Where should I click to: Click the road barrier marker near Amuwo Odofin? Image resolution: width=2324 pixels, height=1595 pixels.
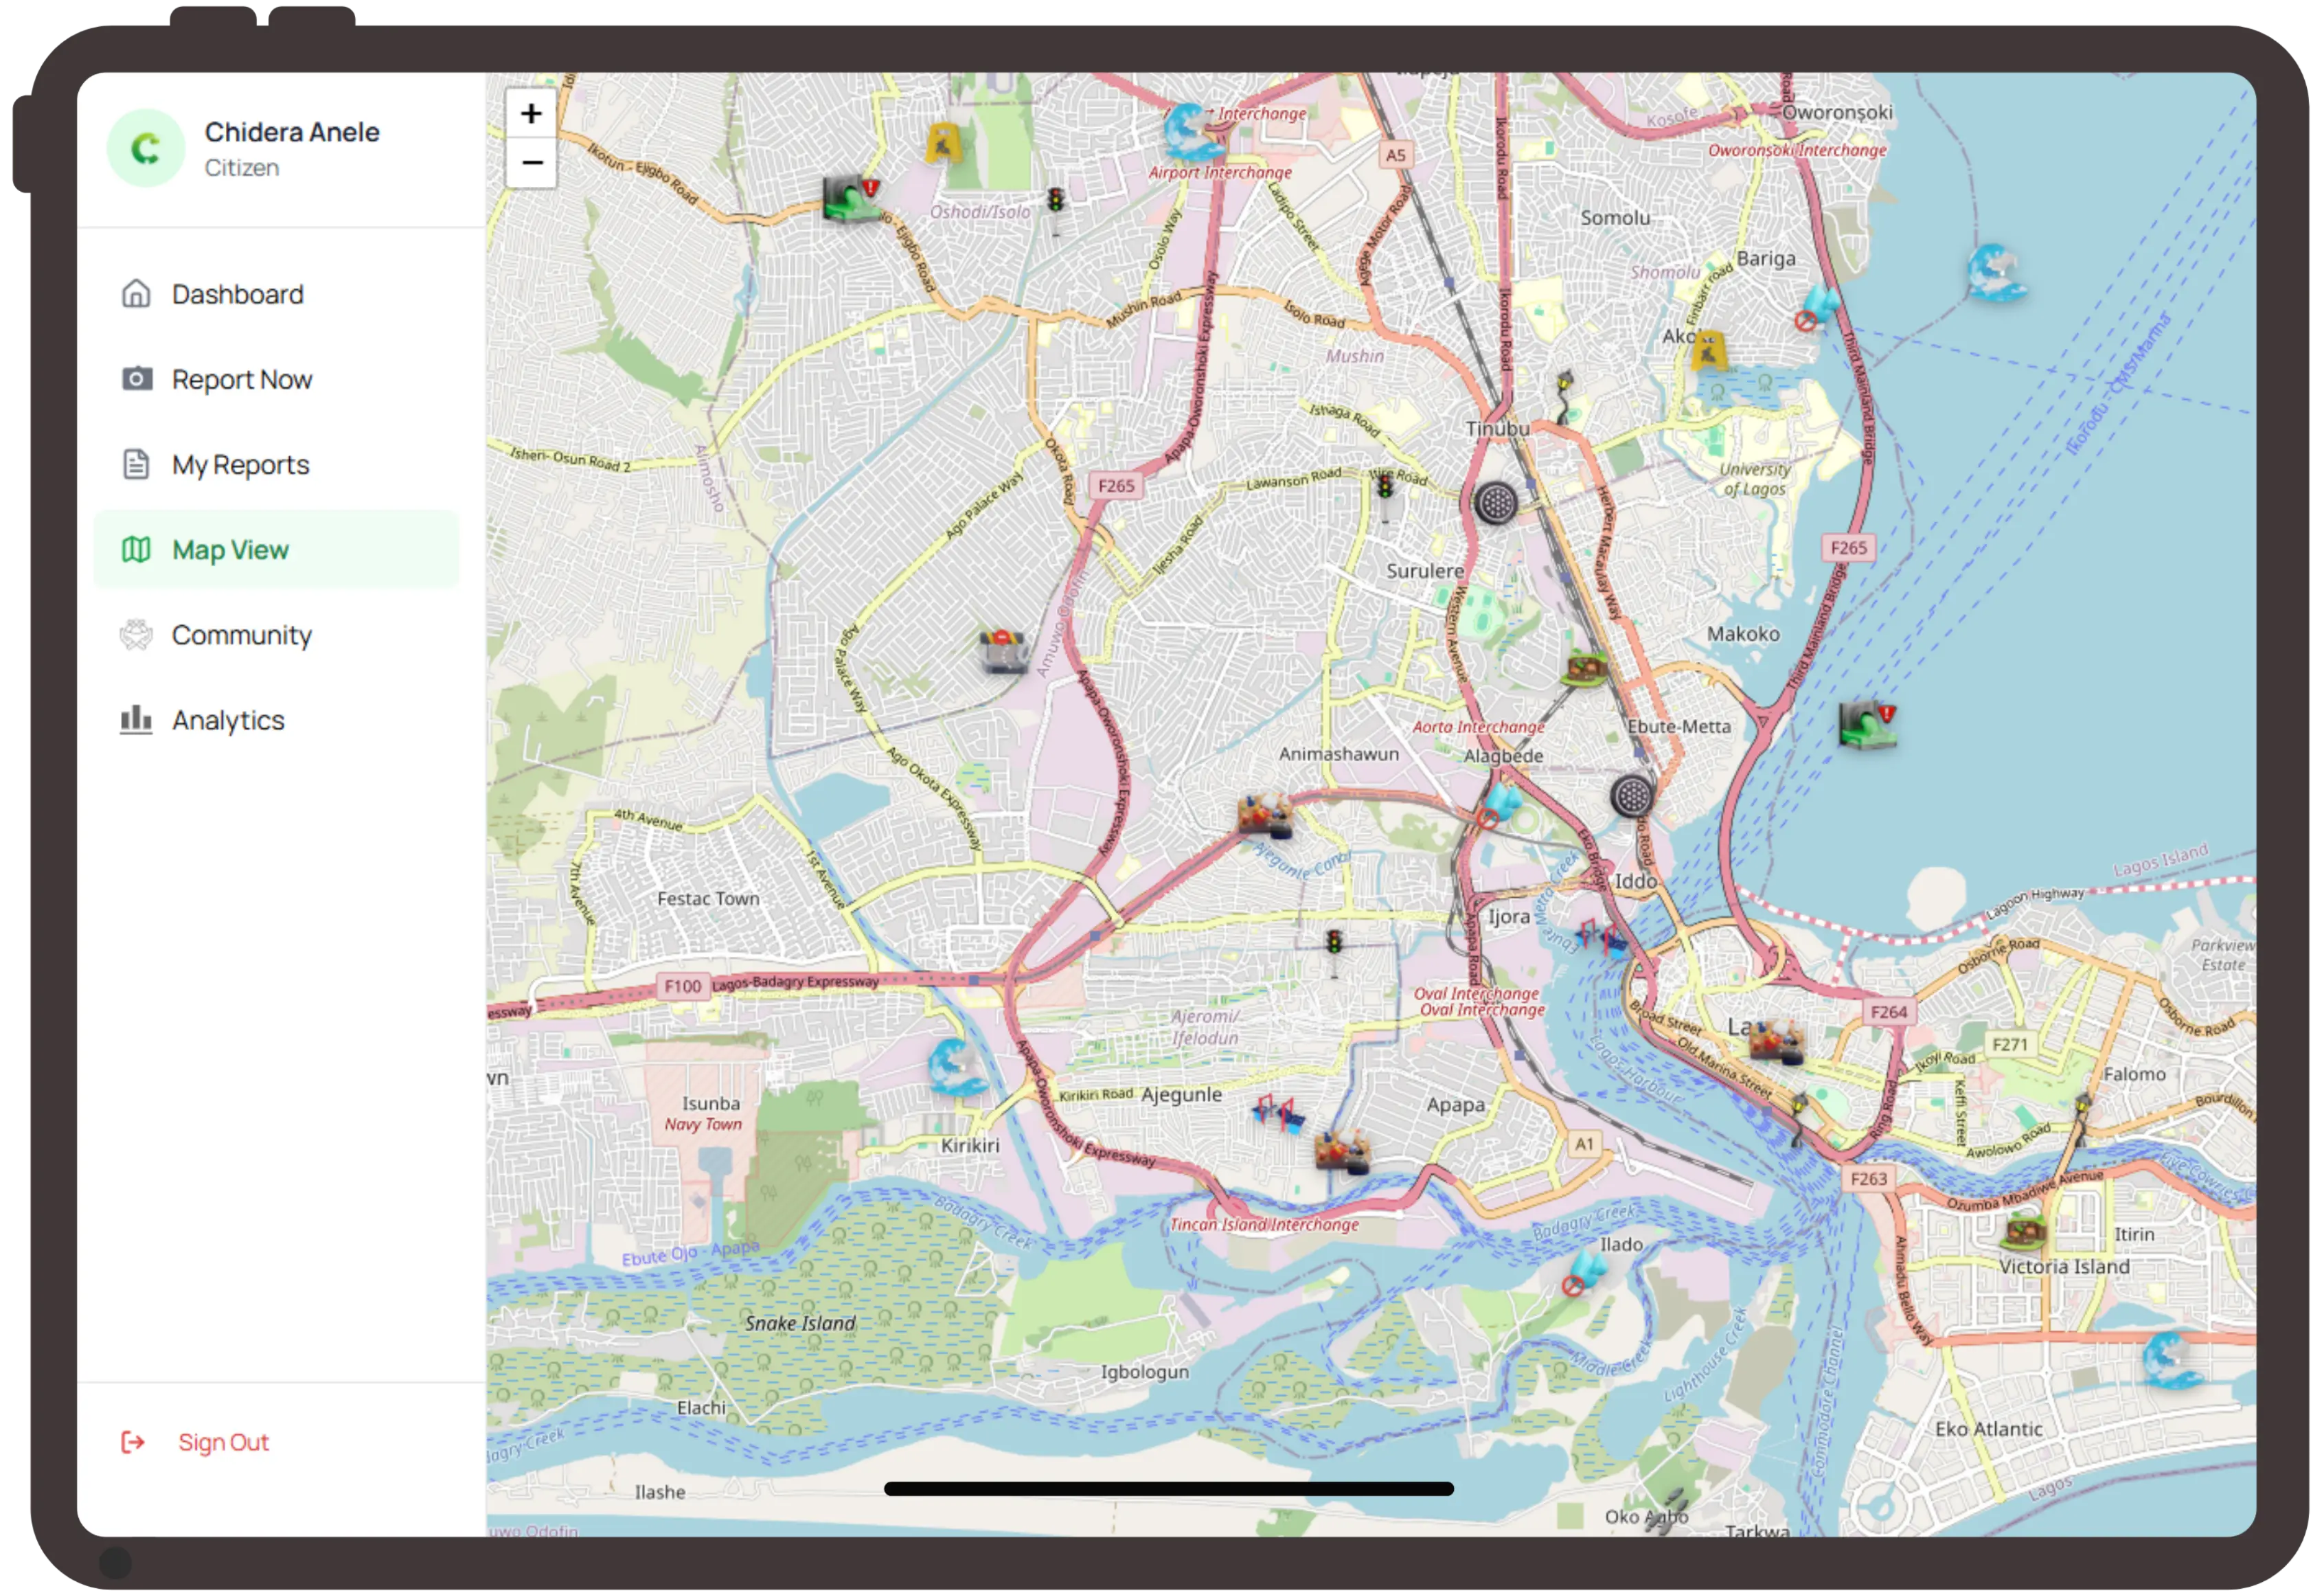[x=1004, y=652]
